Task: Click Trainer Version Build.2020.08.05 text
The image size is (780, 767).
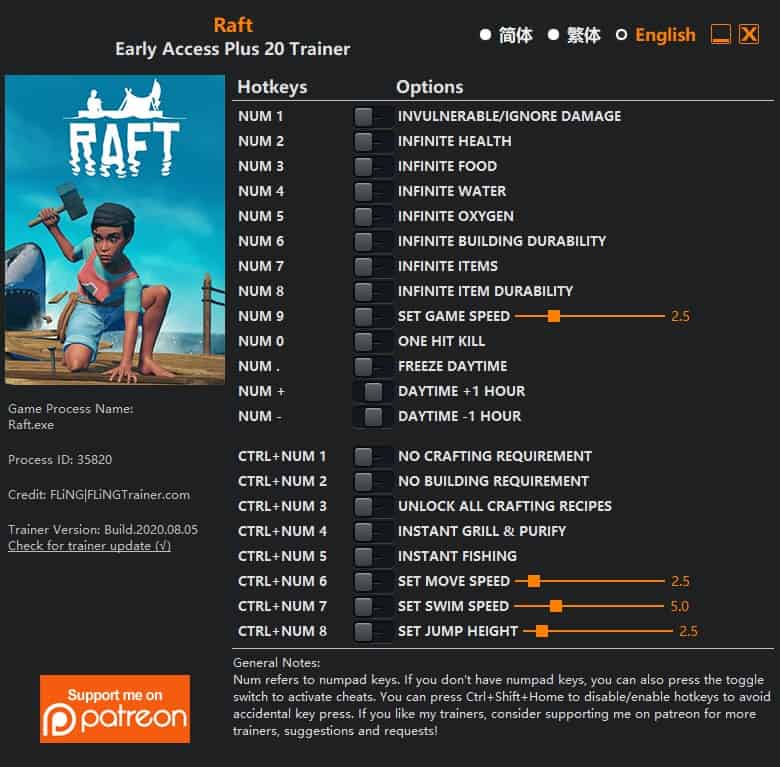Action: click(103, 530)
